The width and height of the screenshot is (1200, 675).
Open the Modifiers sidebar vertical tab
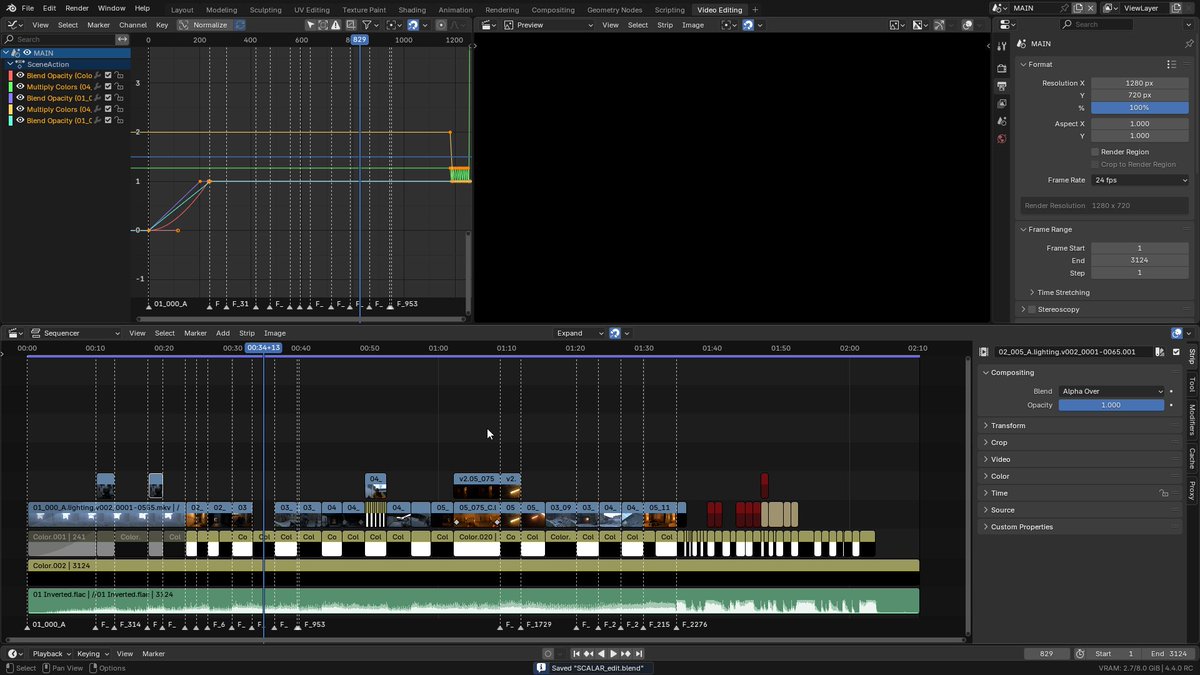pos(1192,420)
